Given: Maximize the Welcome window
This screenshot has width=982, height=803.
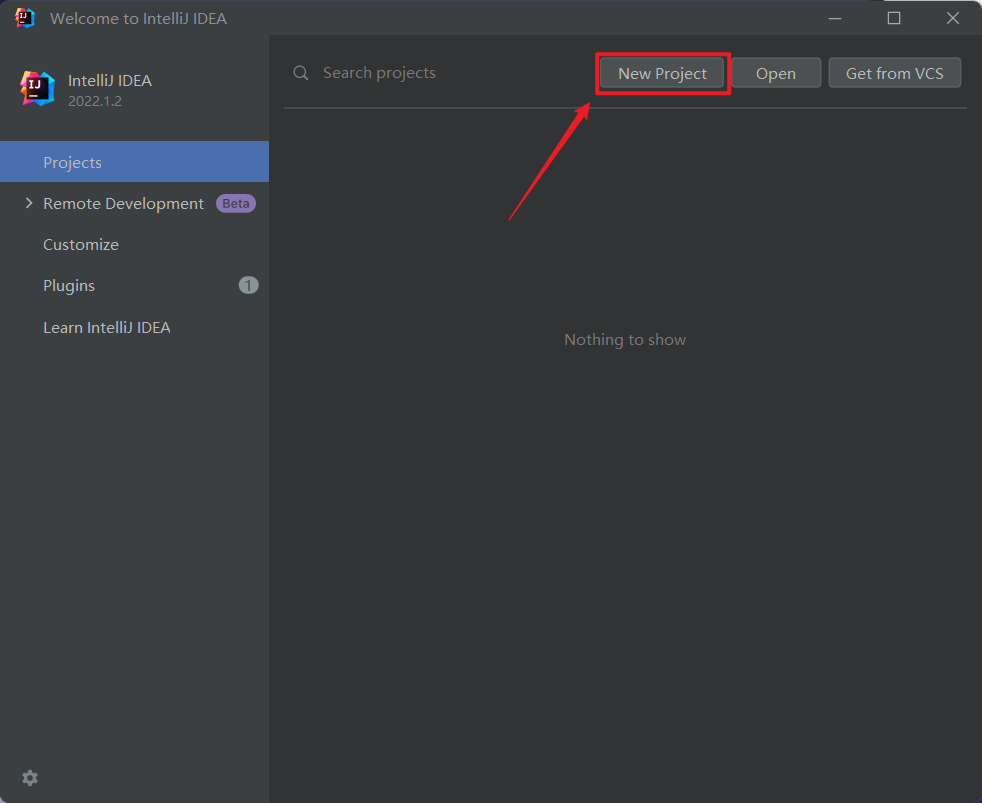Looking at the screenshot, I should [x=894, y=18].
